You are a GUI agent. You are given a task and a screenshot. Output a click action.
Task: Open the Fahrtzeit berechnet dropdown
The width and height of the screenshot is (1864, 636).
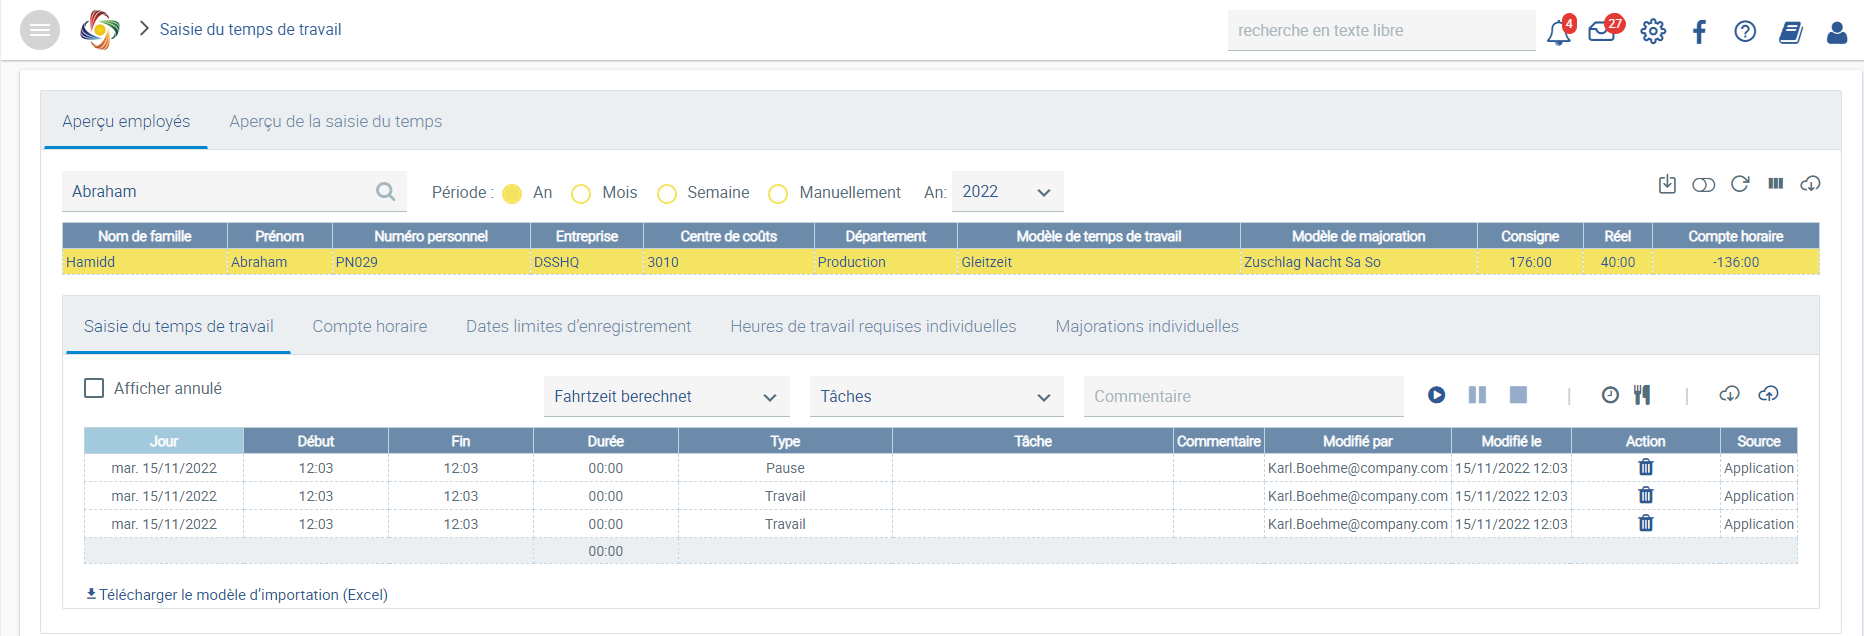pos(666,397)
